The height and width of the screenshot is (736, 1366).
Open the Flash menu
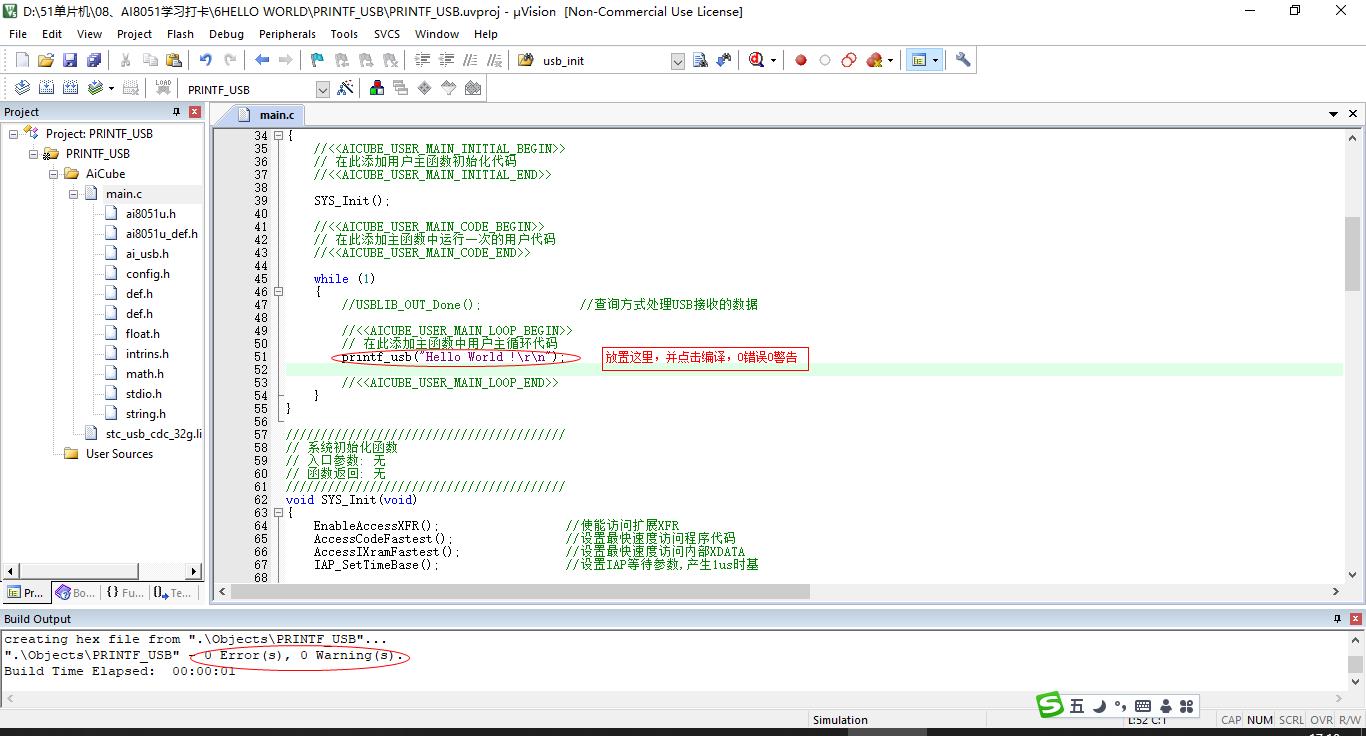tap(180, 33)
